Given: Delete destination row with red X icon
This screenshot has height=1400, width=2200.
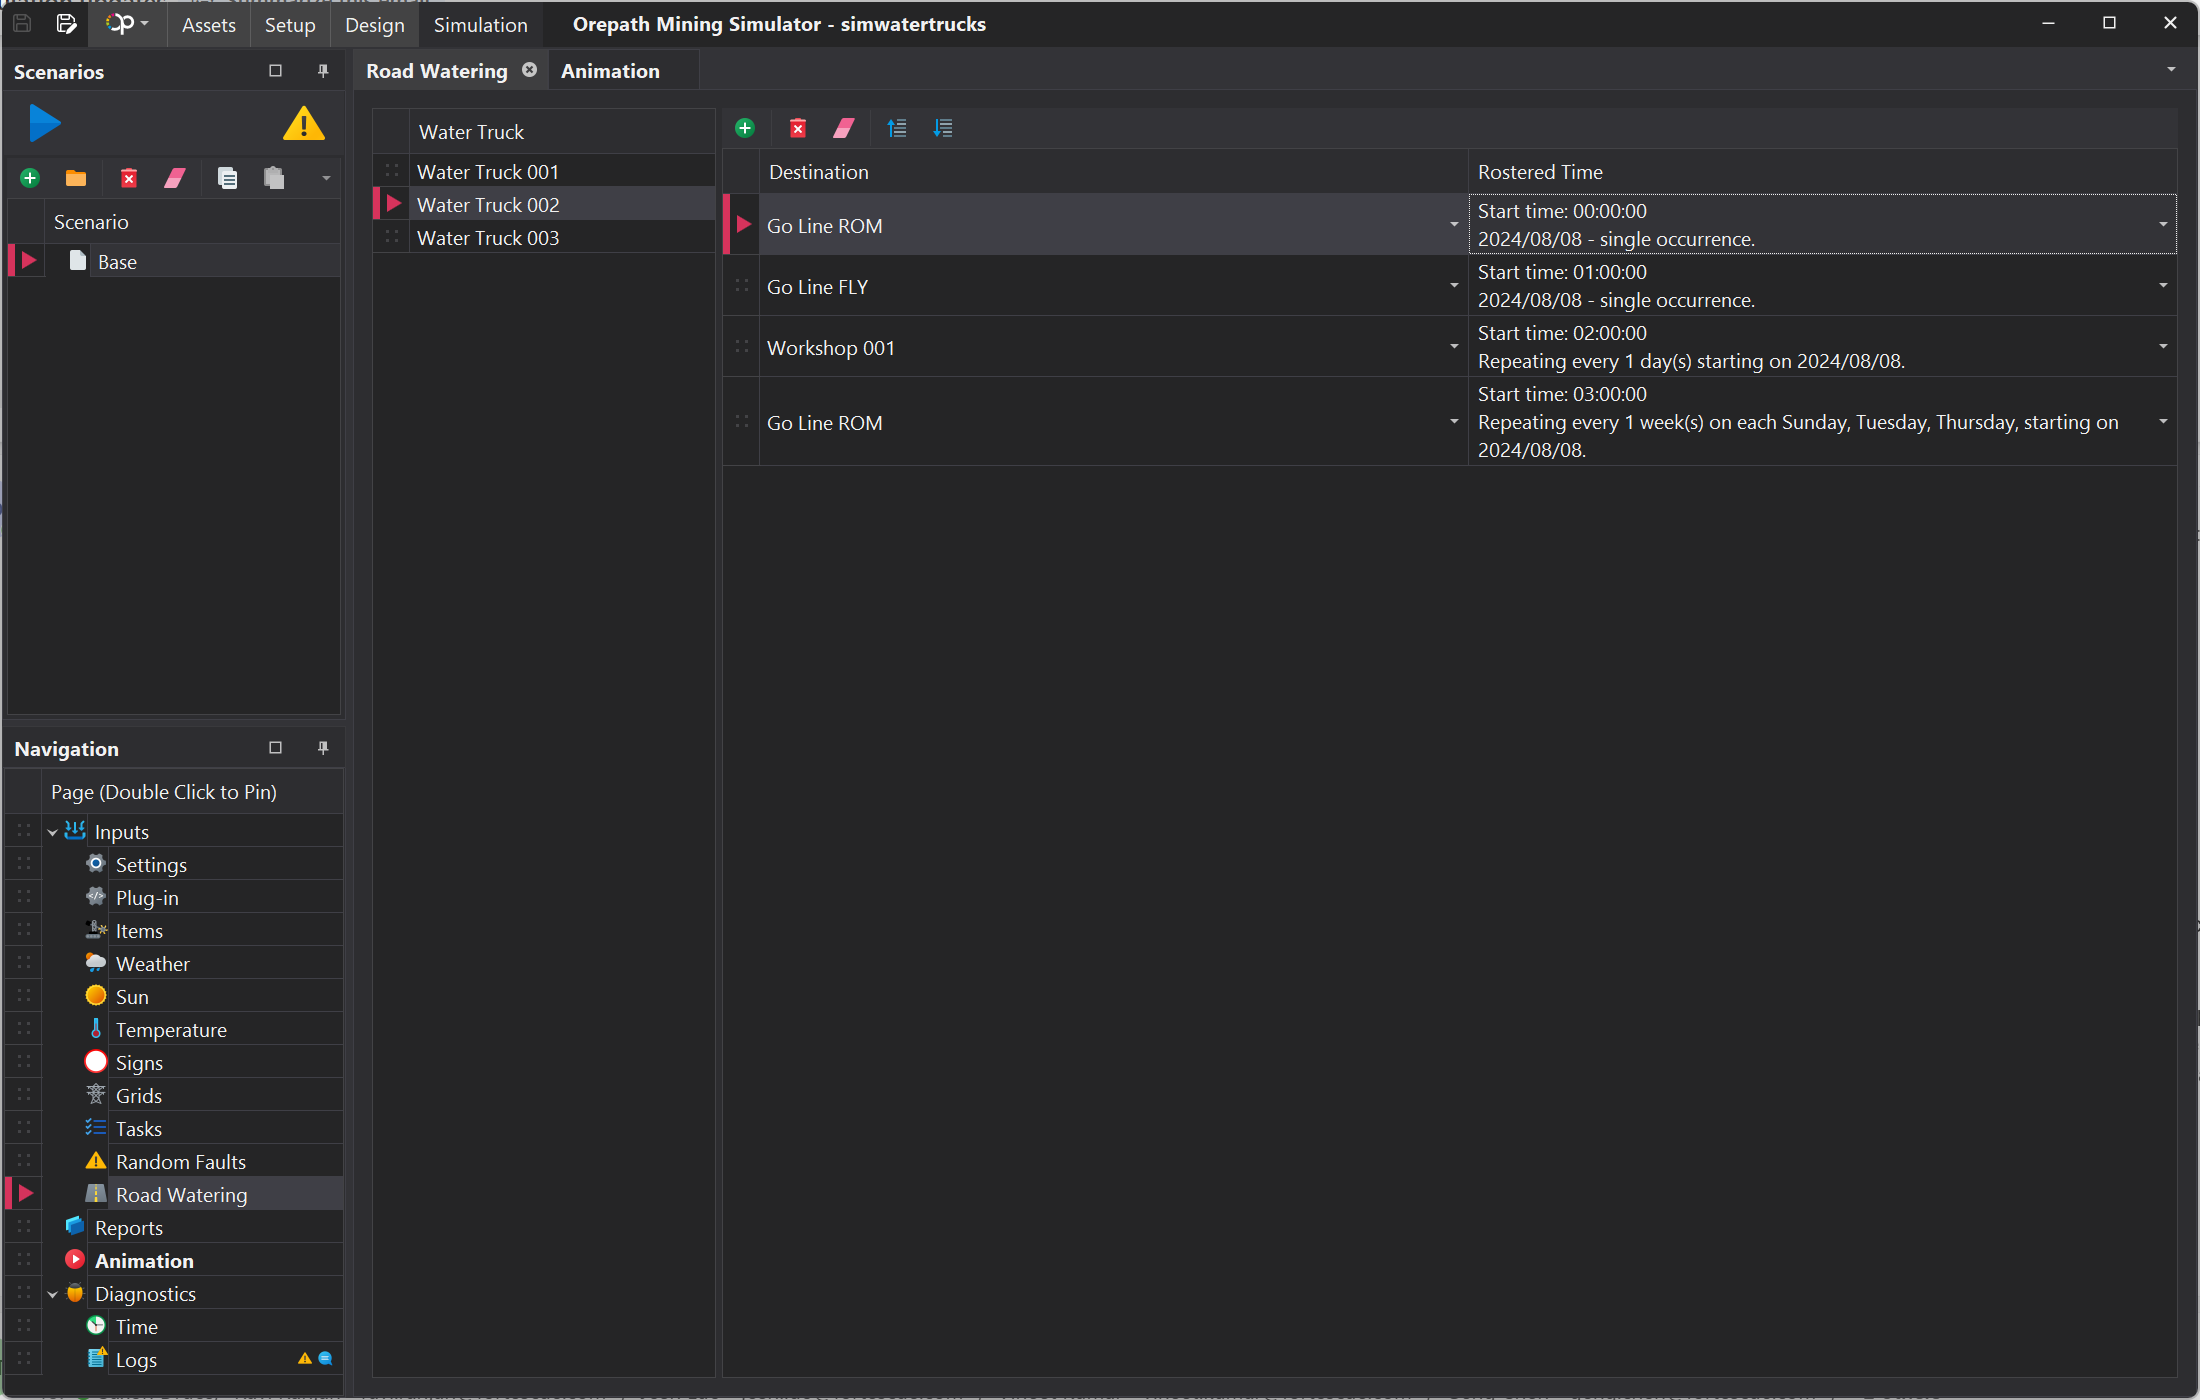Looking at the screenshot, I should tap(798, 128).
